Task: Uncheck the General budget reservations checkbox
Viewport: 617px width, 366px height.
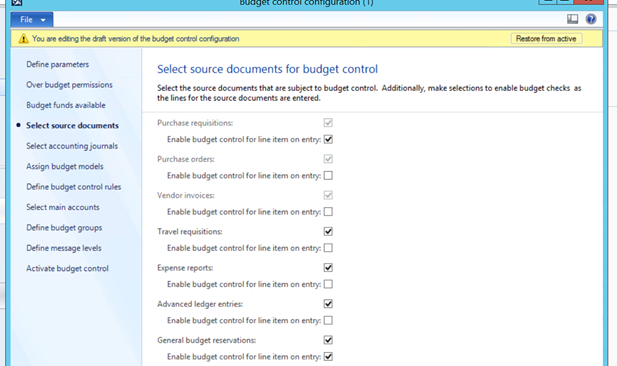Action: (328, 340)
